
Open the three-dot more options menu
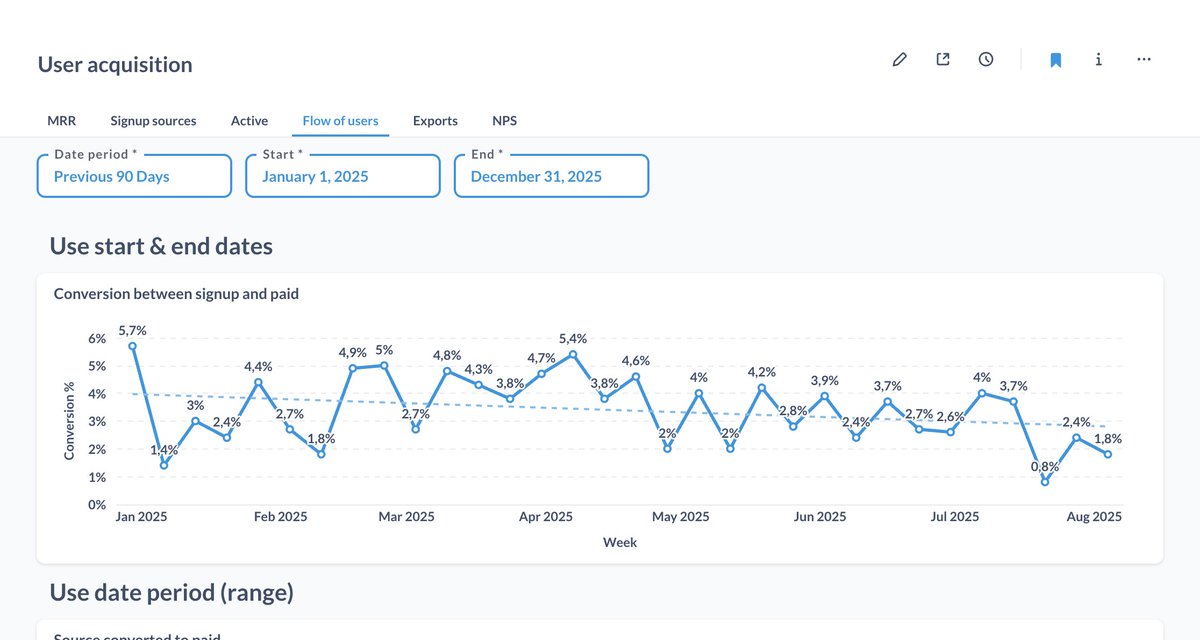pos(1144,60)
